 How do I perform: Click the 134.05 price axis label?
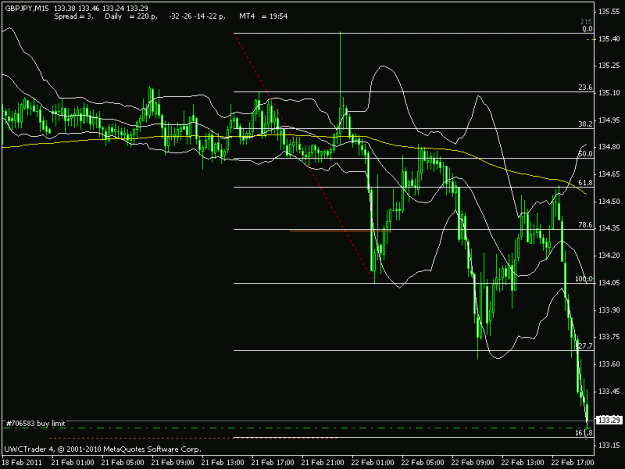pos(609,283)
